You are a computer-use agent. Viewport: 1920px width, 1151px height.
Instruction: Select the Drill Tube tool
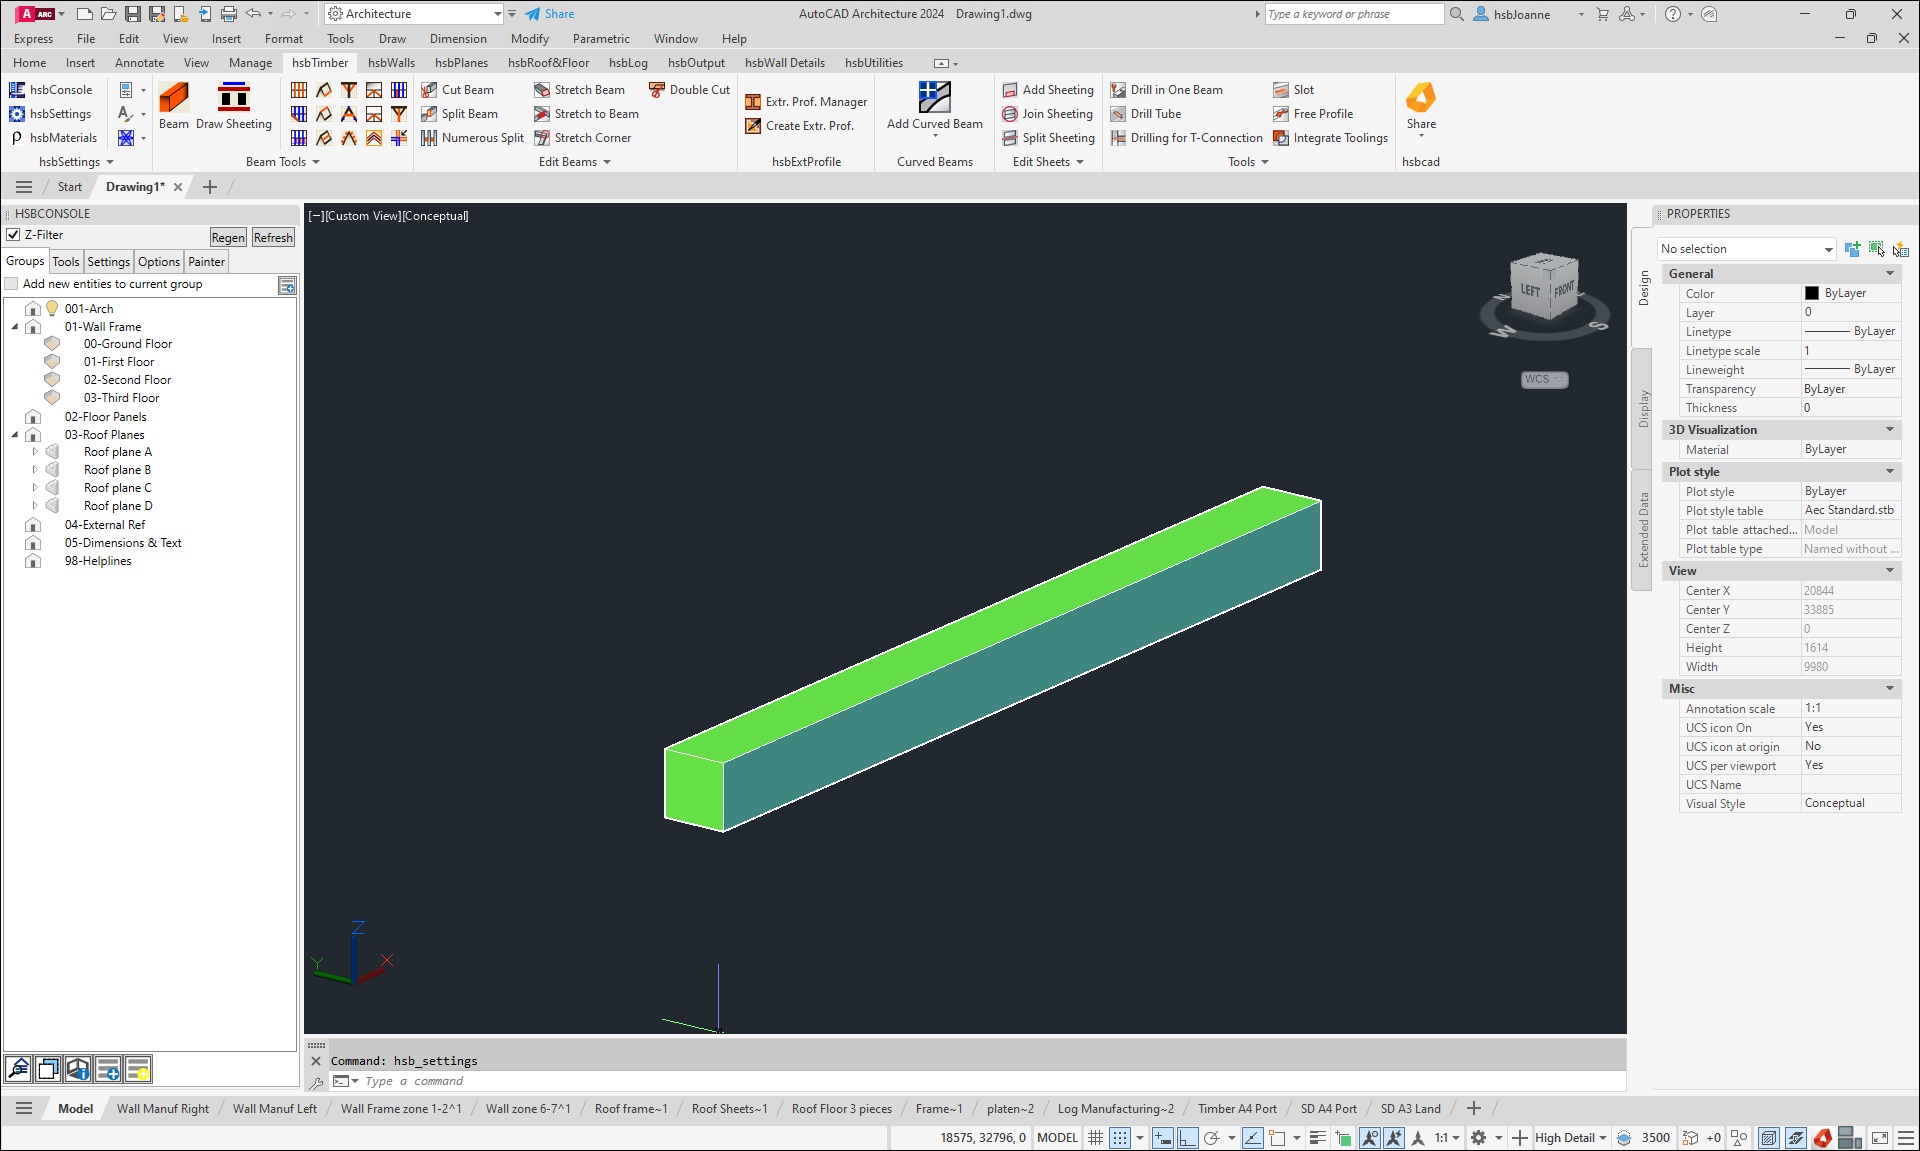[x=1146, y=114]
